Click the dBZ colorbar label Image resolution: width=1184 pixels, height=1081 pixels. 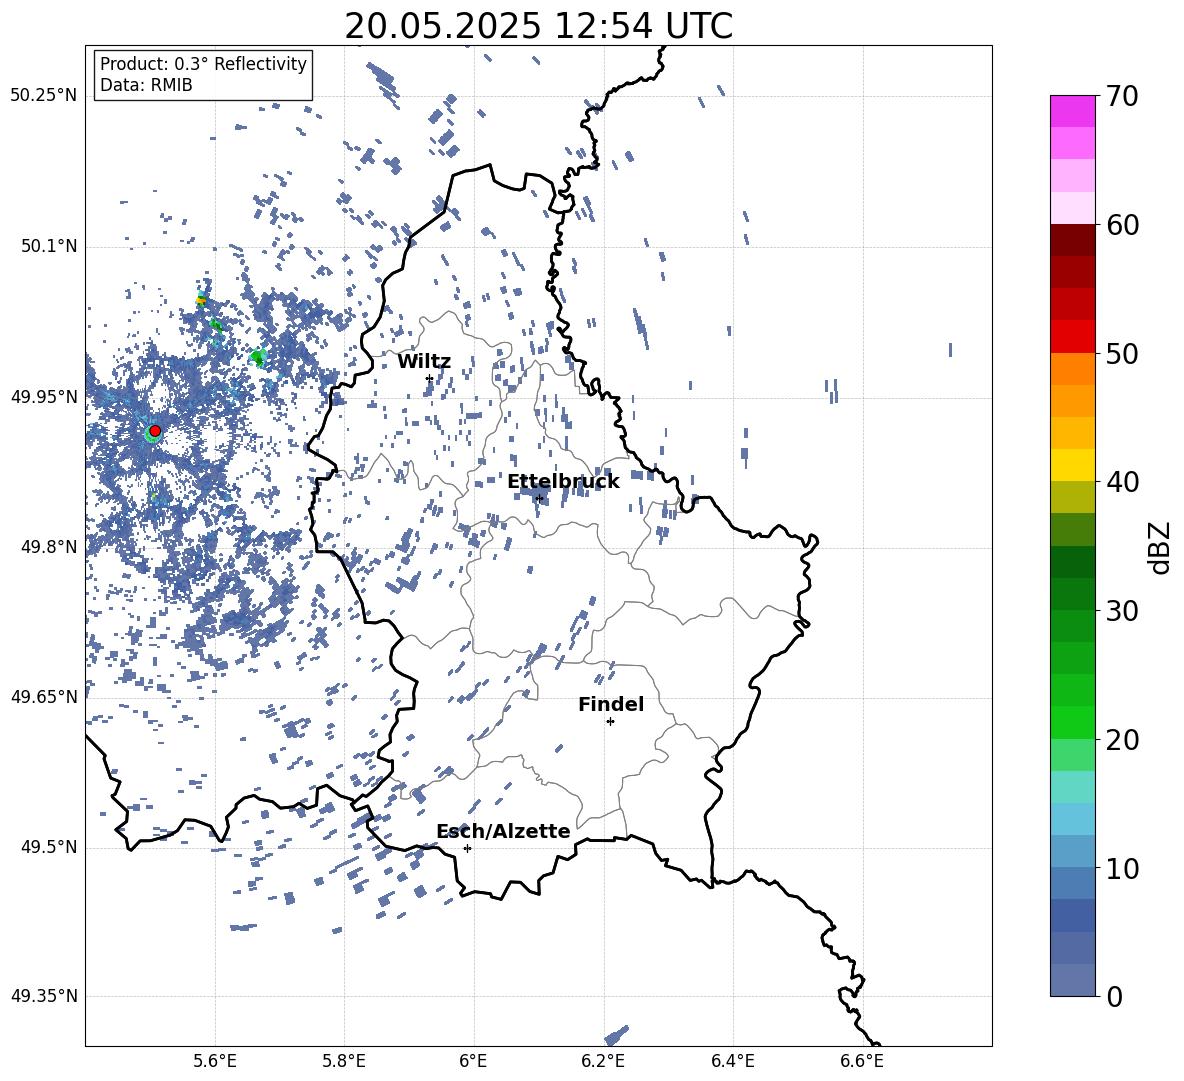click(x=1161, y=547)
